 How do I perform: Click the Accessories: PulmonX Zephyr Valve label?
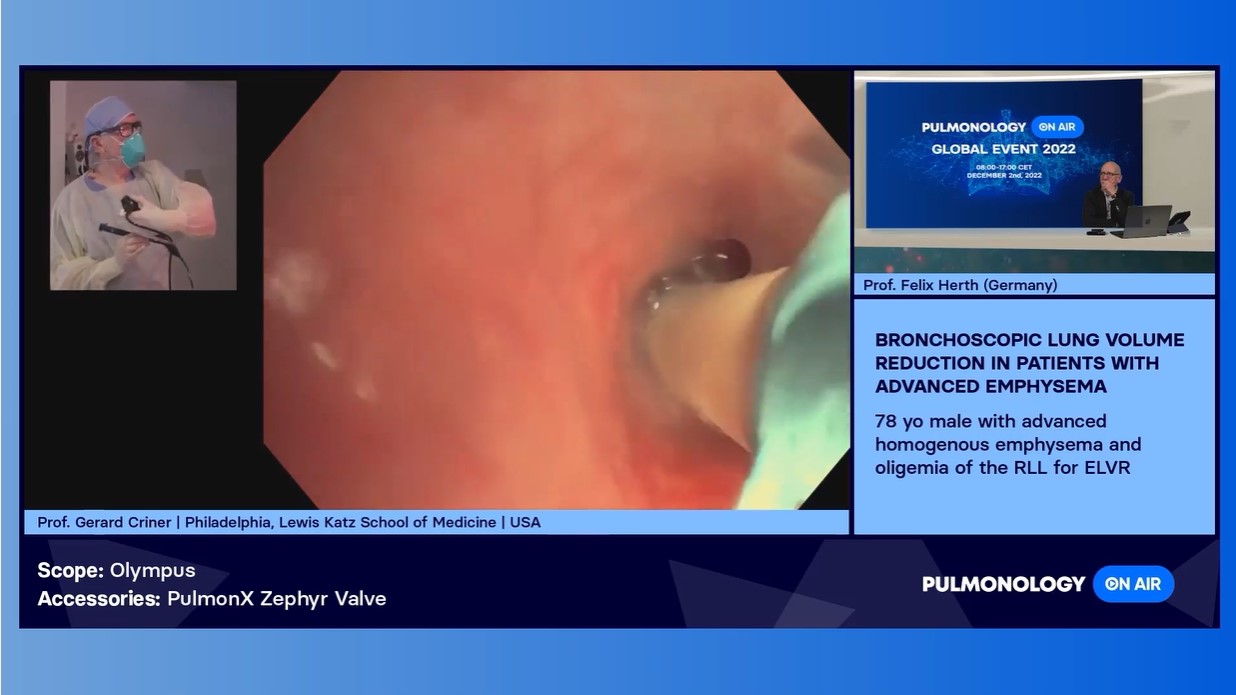tap(211, 598)
